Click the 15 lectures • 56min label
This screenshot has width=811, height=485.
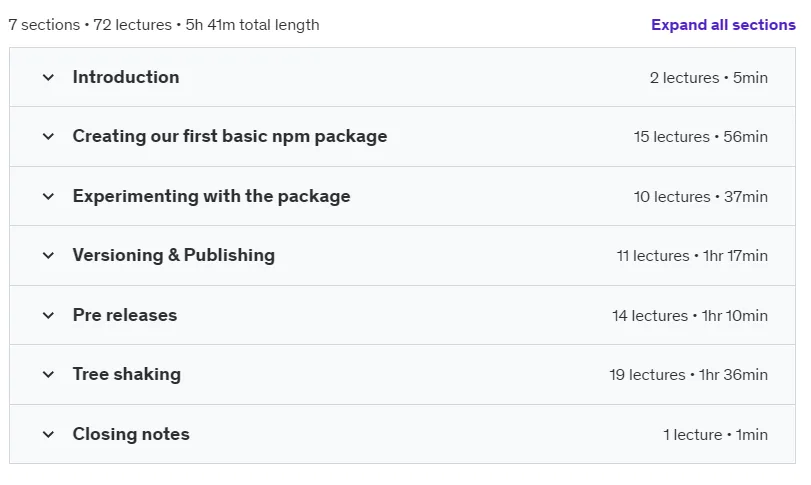tap(701, 137)
